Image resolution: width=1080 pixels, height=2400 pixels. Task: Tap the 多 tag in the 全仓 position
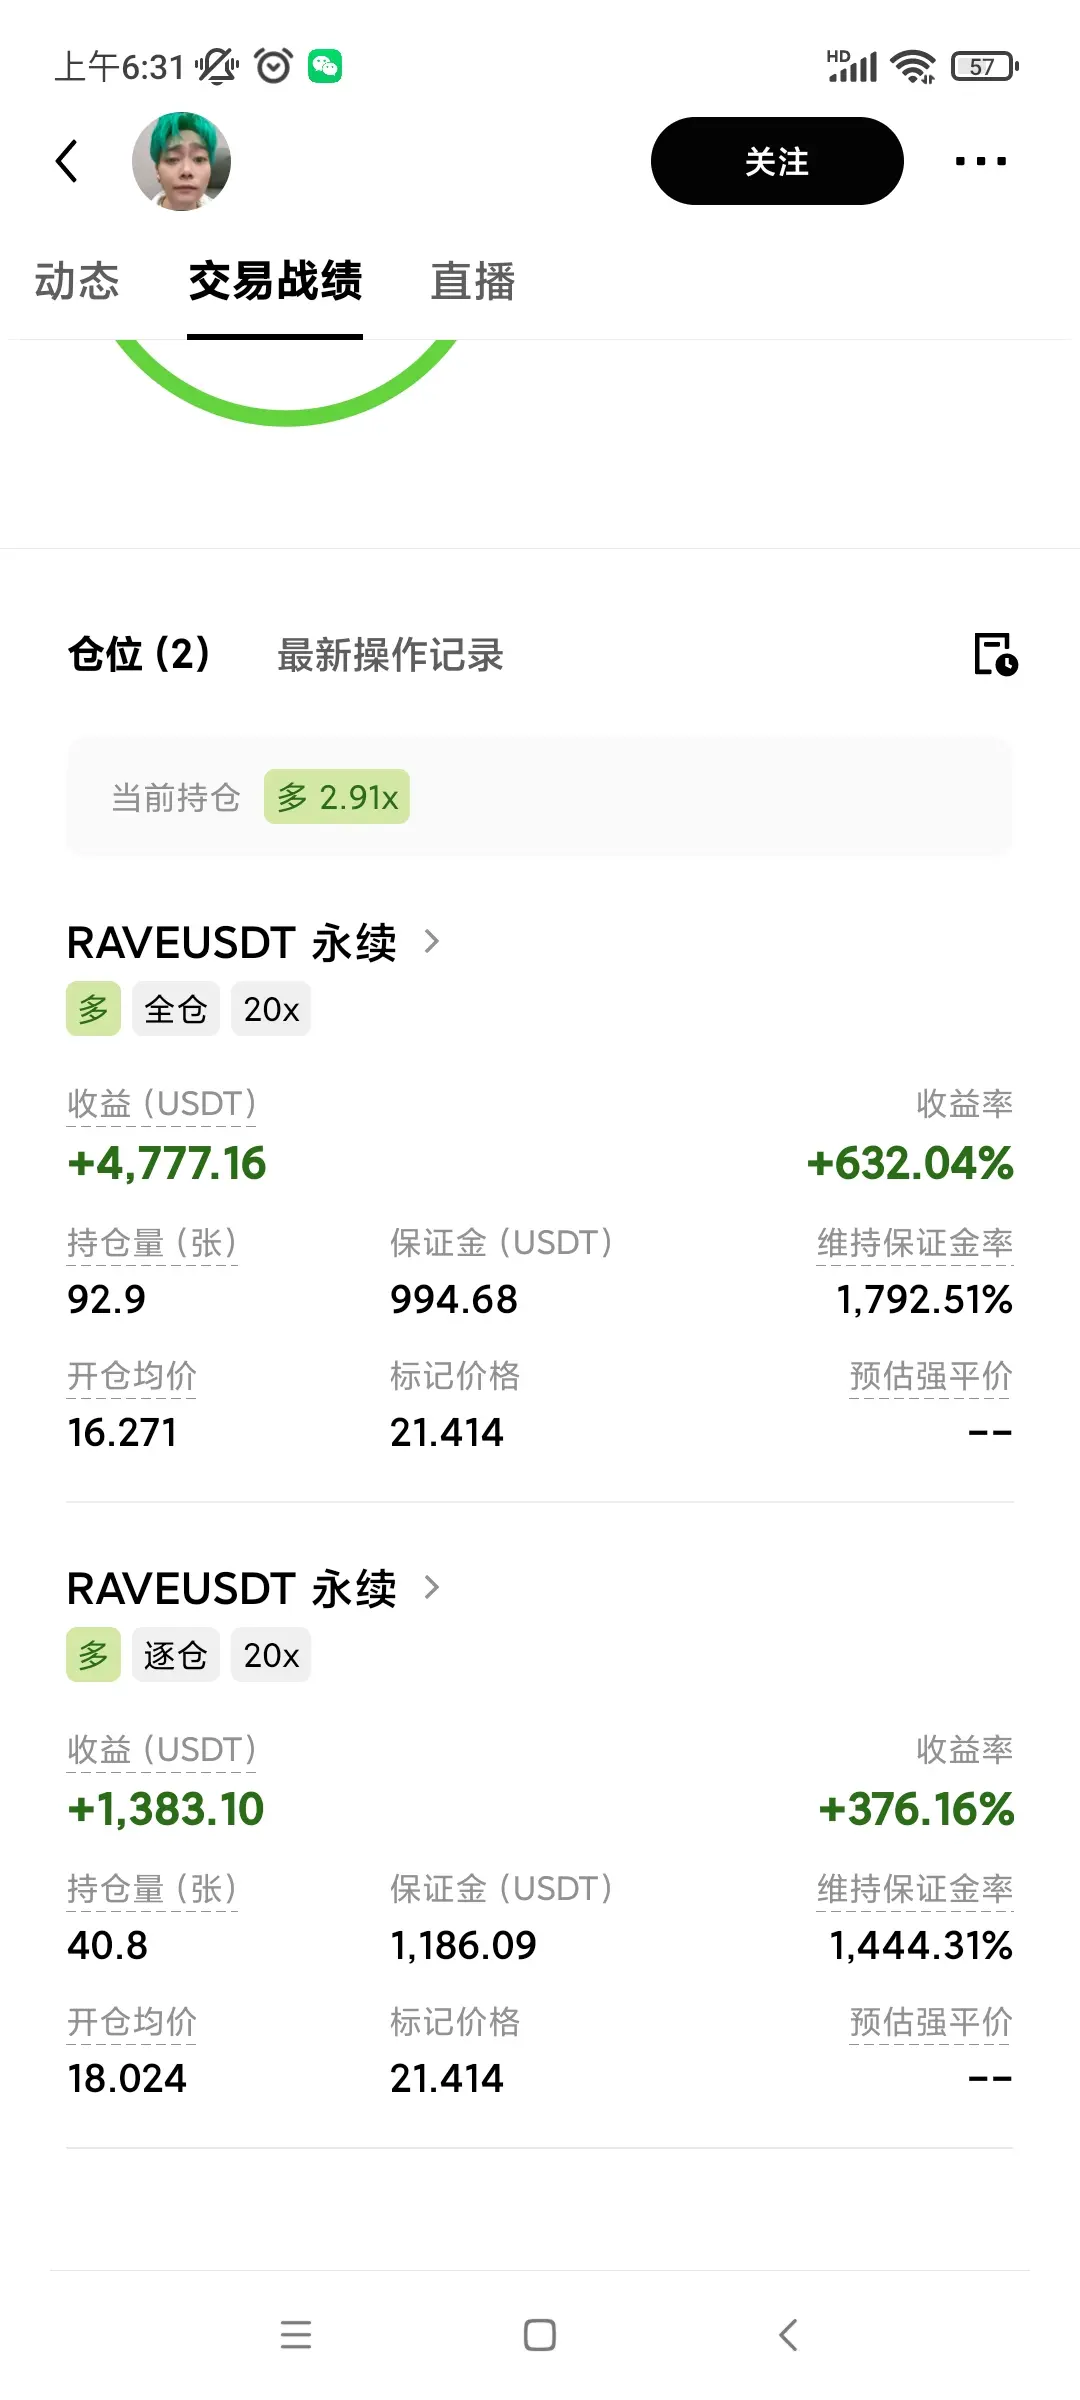(x=93, y=1009)
